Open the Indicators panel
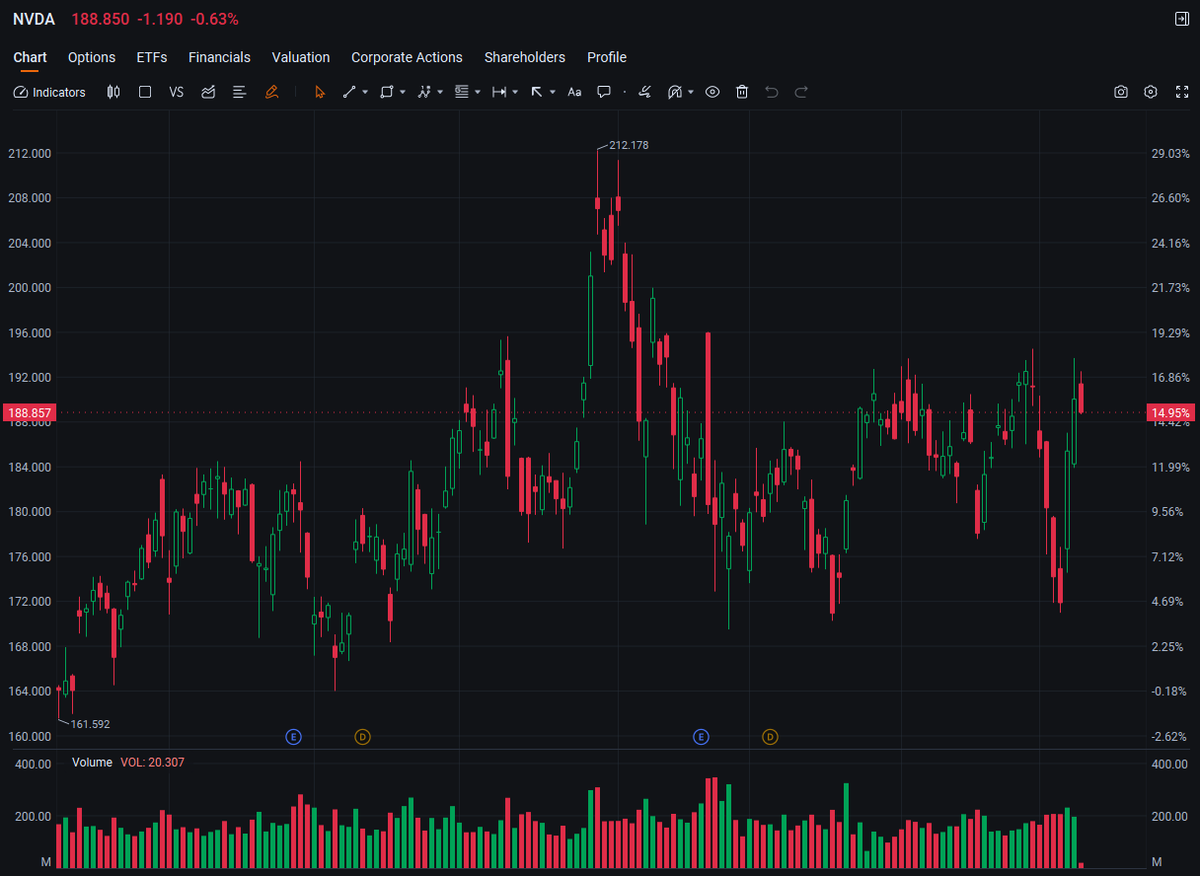 (x=50, y=92)
